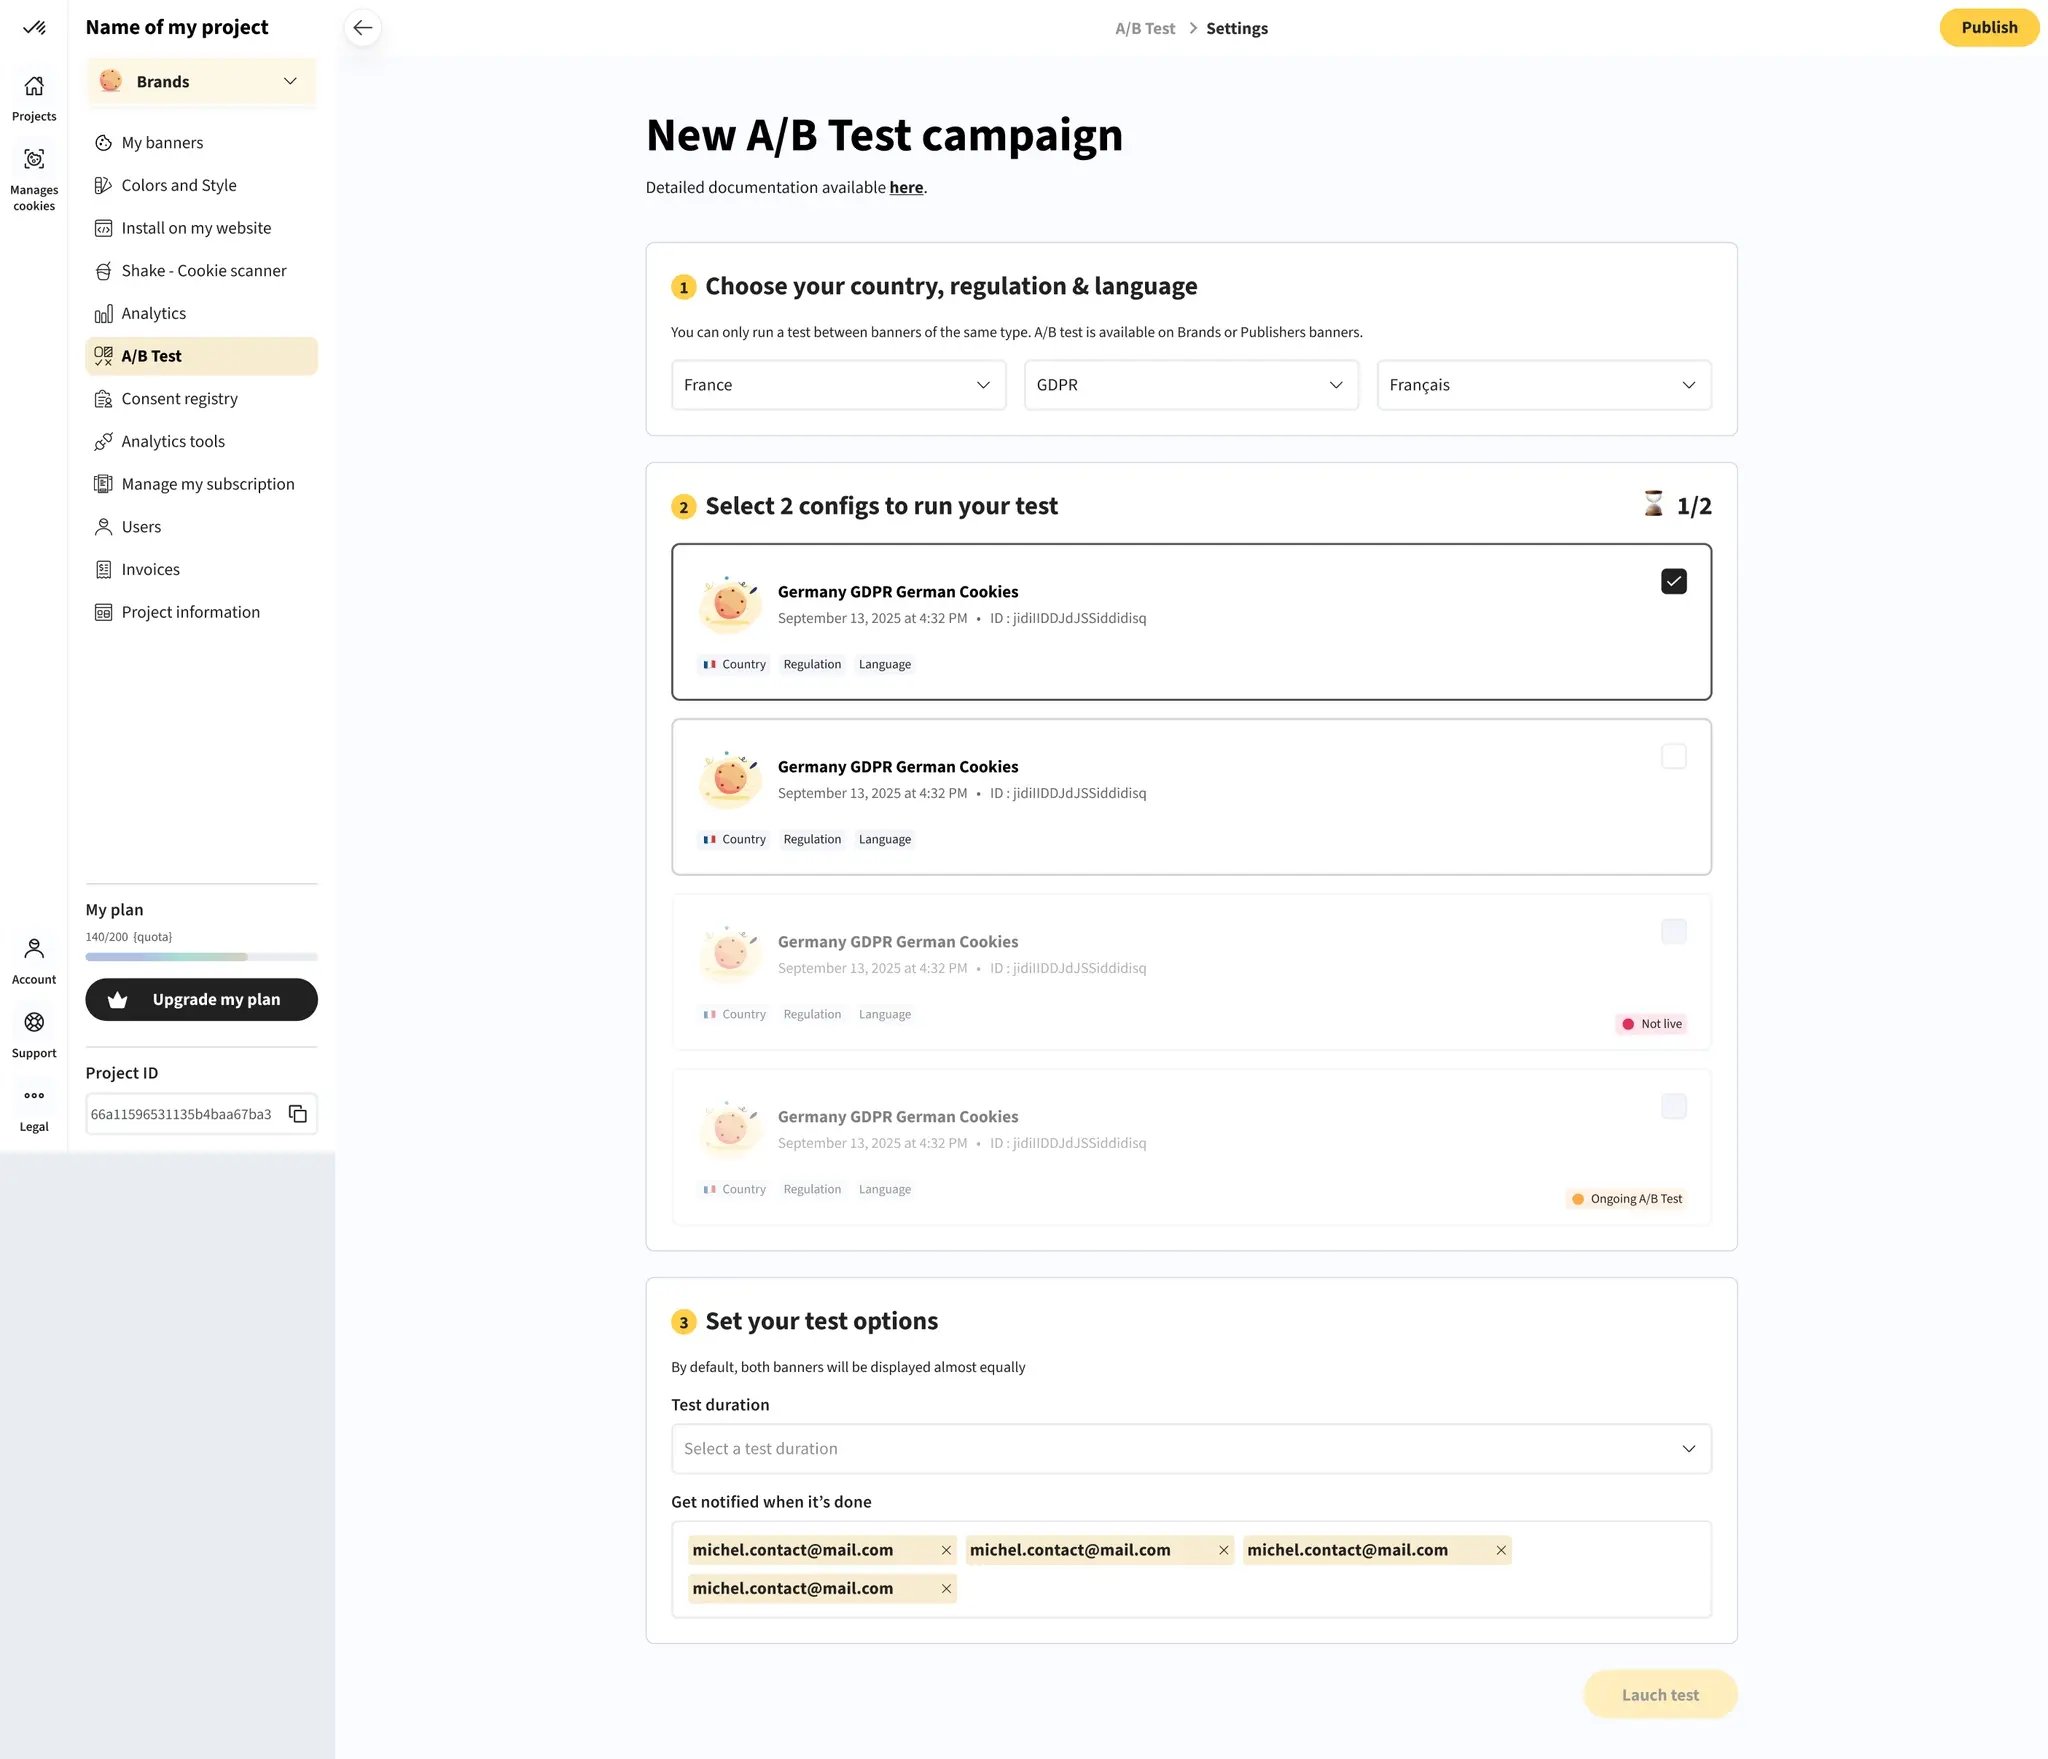This screenshot has height=1759, width=2048.
Task: Click the Analytics tools icon
Action: [103, 442]
